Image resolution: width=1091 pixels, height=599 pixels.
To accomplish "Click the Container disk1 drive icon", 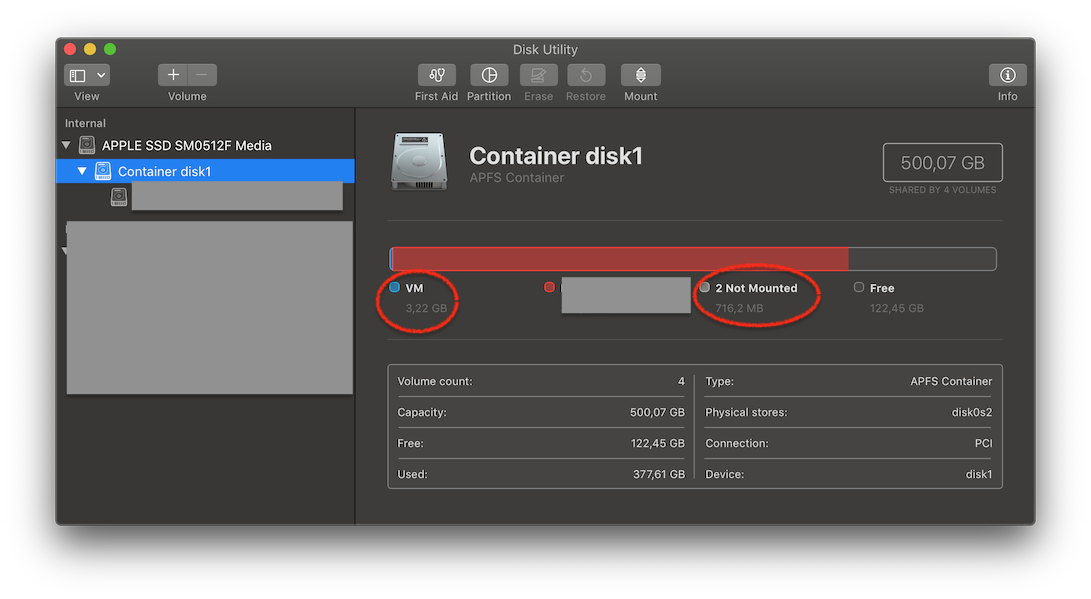I will (x=418, y=160).
